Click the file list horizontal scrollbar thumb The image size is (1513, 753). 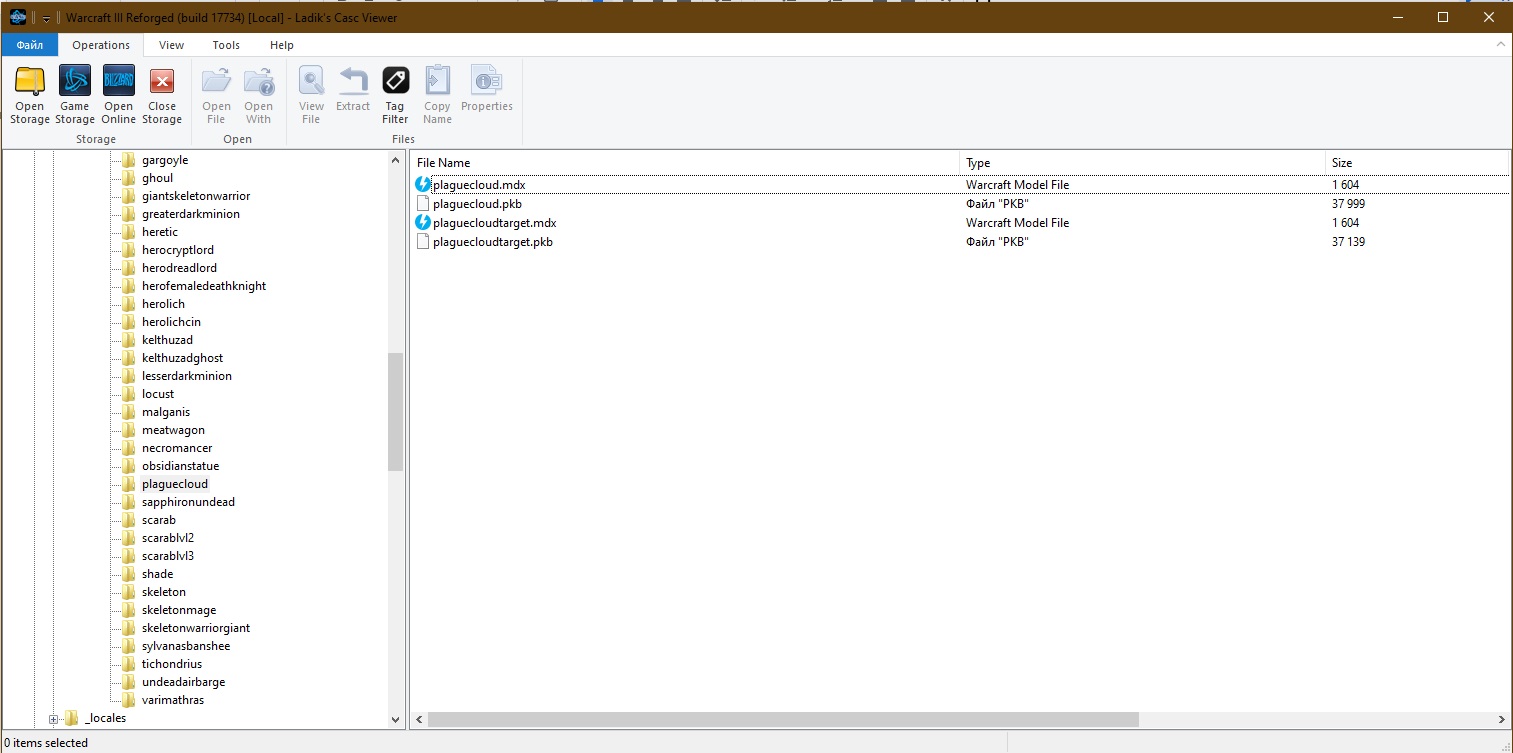click(783, 720)
